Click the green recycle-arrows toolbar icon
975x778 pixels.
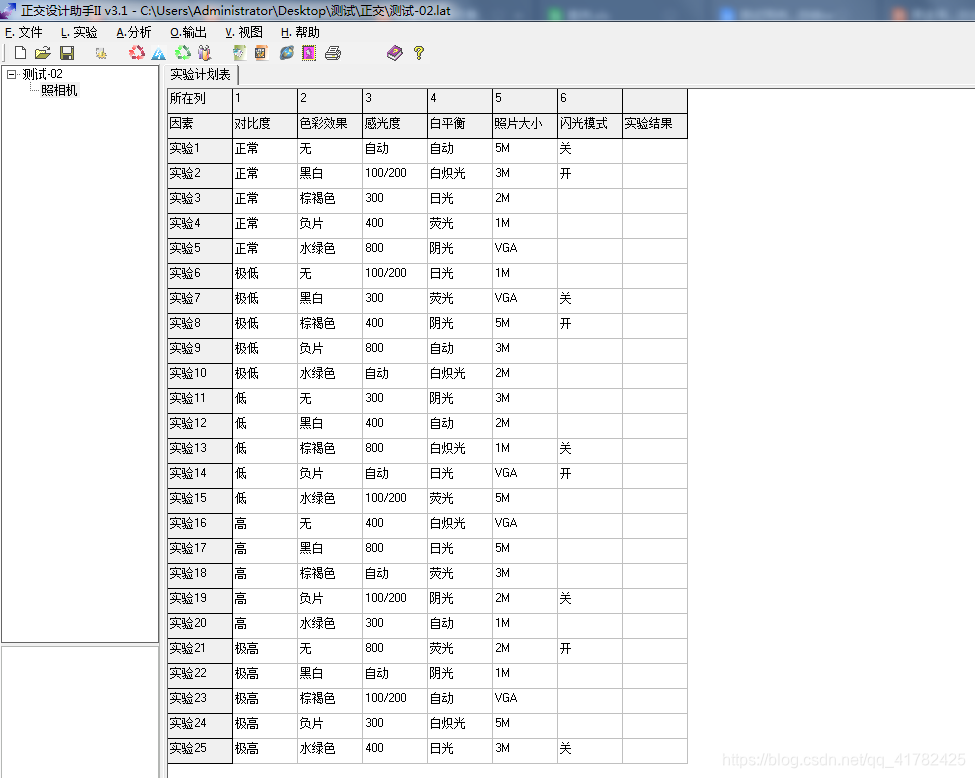[x=183, y=53]
